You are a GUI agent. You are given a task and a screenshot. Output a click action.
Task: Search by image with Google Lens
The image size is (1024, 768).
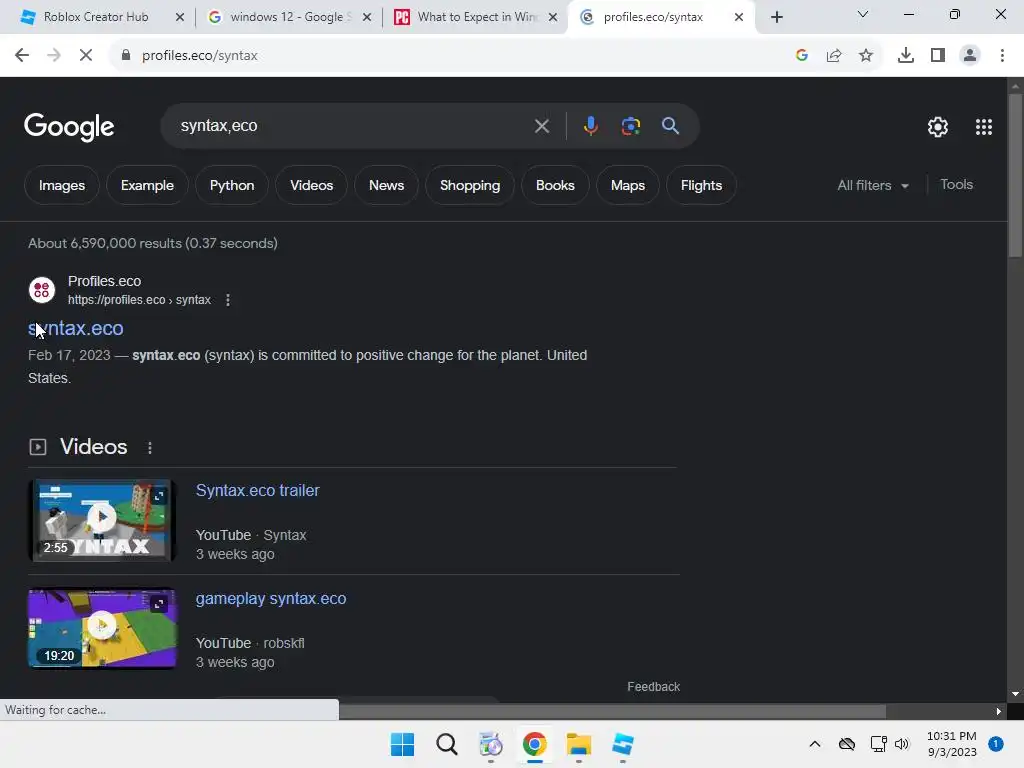pyautogui.click(x=631, y=125)
